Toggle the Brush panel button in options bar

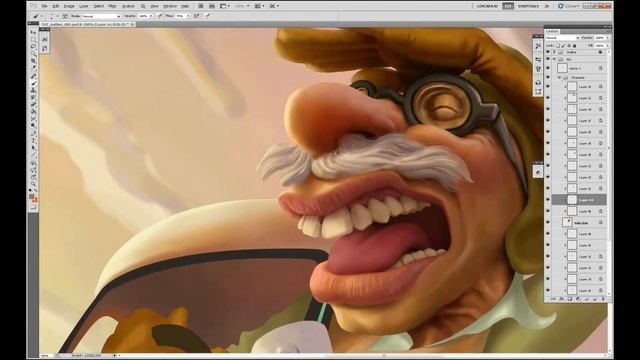click(65, 16)
